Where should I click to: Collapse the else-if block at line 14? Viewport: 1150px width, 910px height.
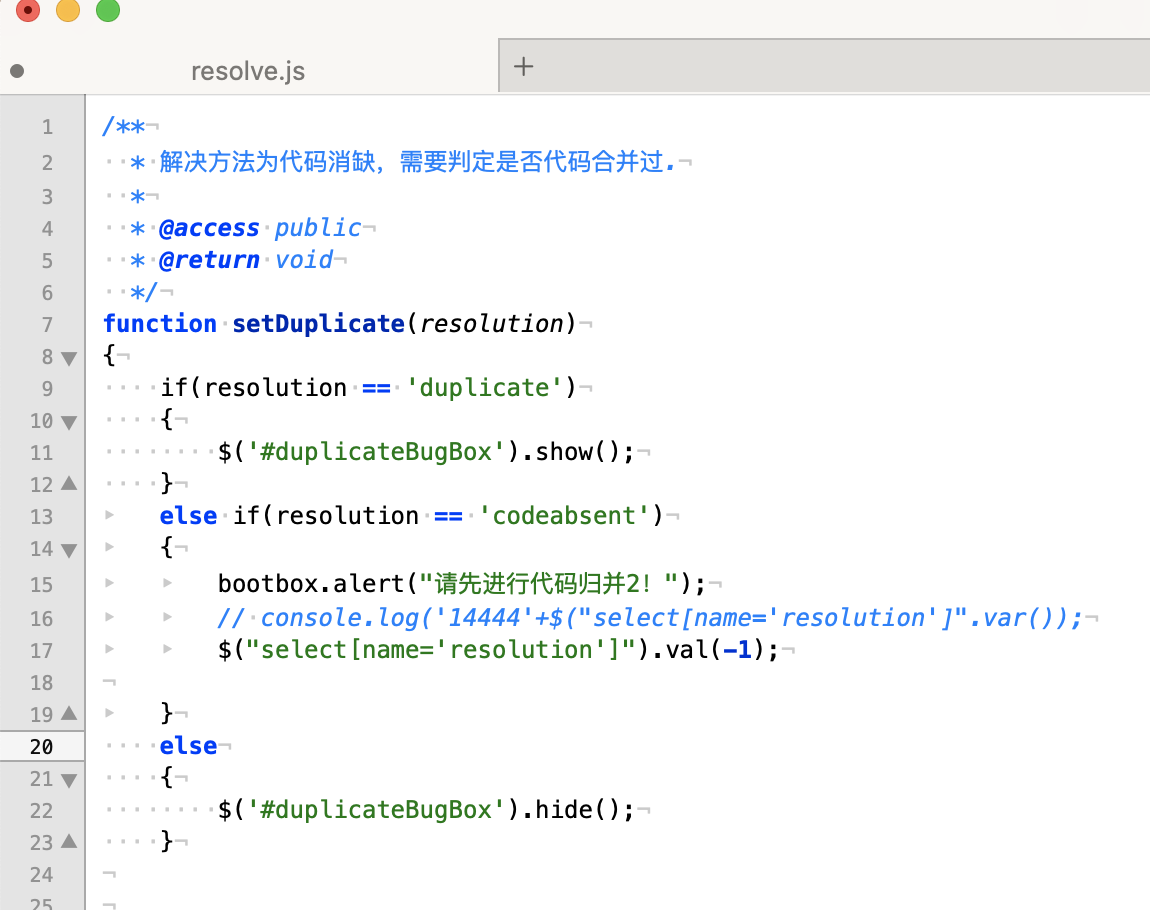(69, 549)
